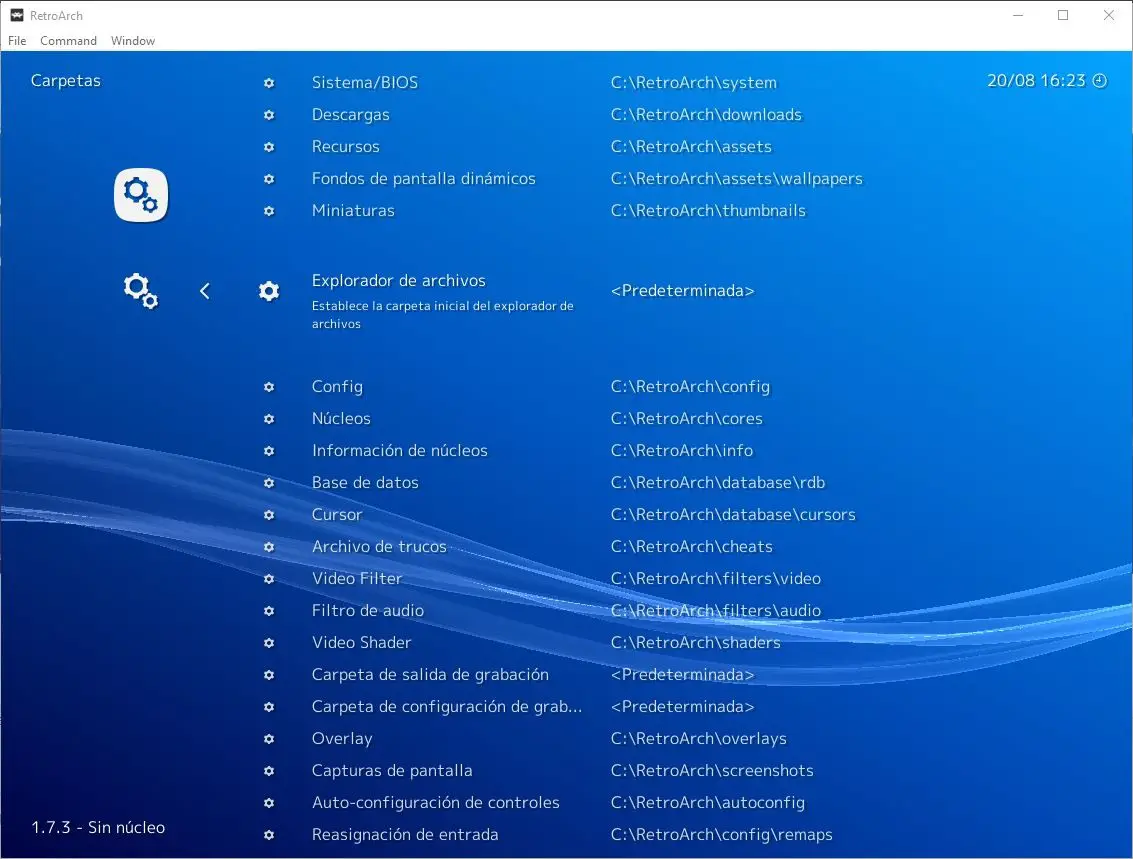The height and width of the screenshot is (859, 1133).
Task: Select the Sistema/BIOS folder entry
Action: [x=365, y=82]
